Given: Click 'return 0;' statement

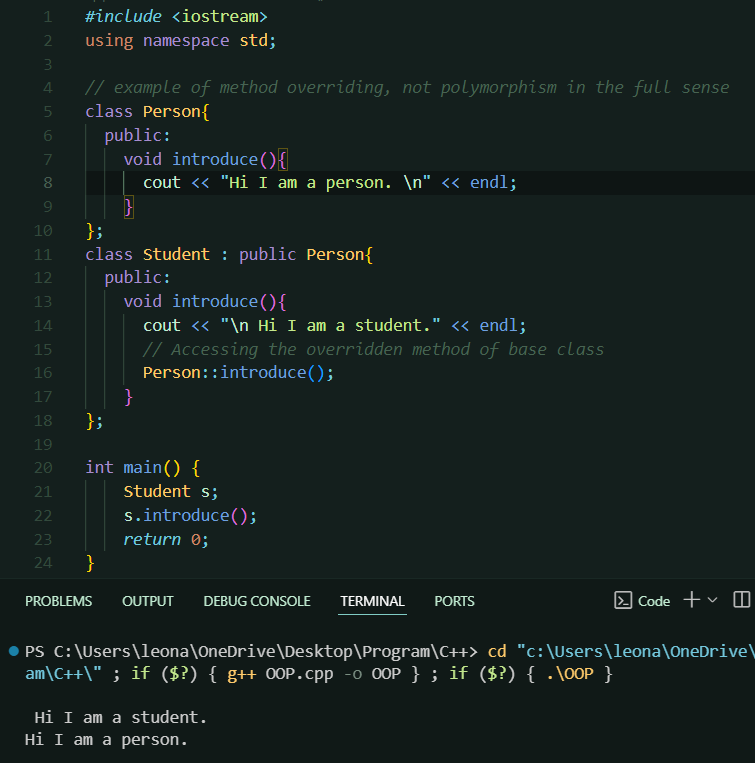Looking at the screenshot, I should coord(166,540).
